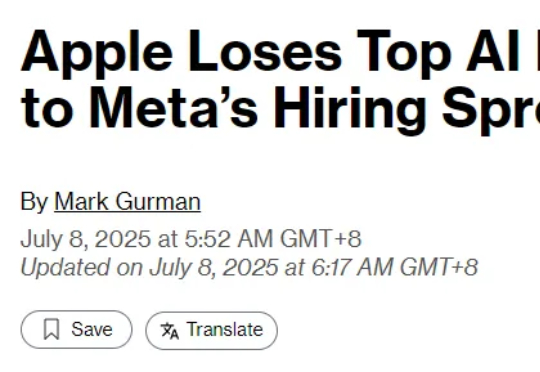Click the bookmark icon inside Save
540x372 pixels.
(x=52, y=329)
